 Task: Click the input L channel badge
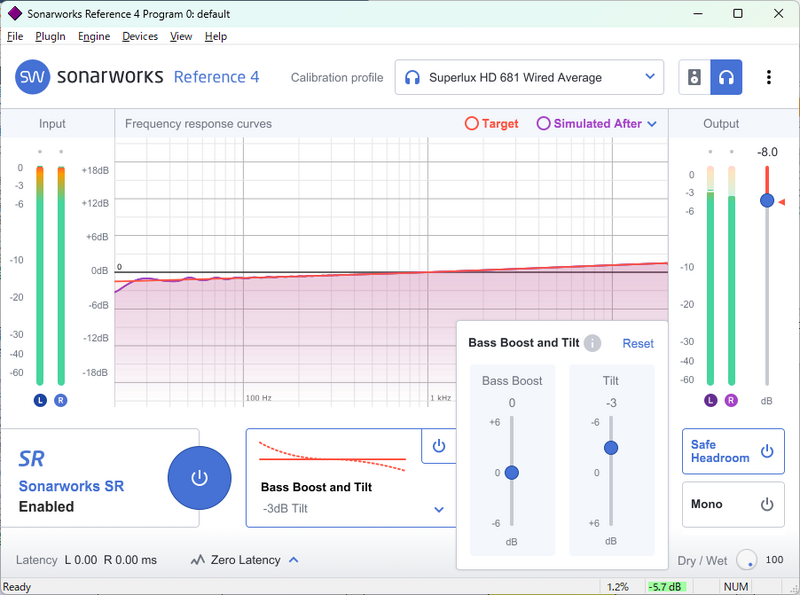coord(40,401)
